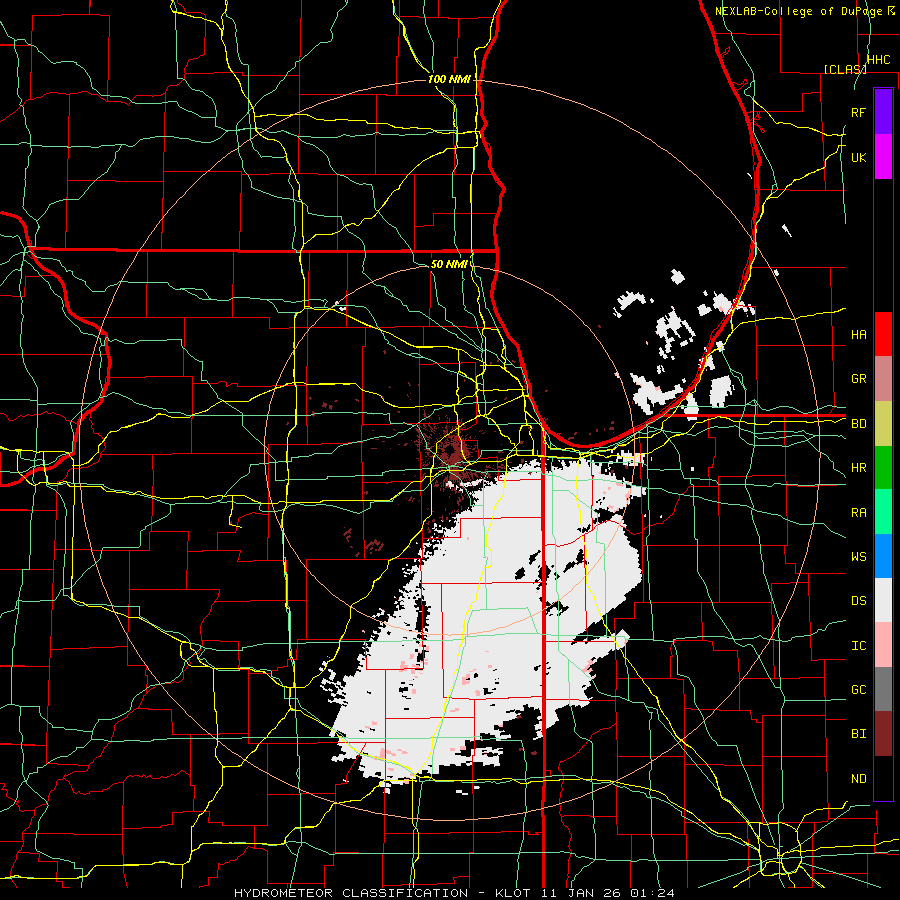Click the HA legend label
The width and height of the screenshot is (900, 900).
click(x=858, y=335)
